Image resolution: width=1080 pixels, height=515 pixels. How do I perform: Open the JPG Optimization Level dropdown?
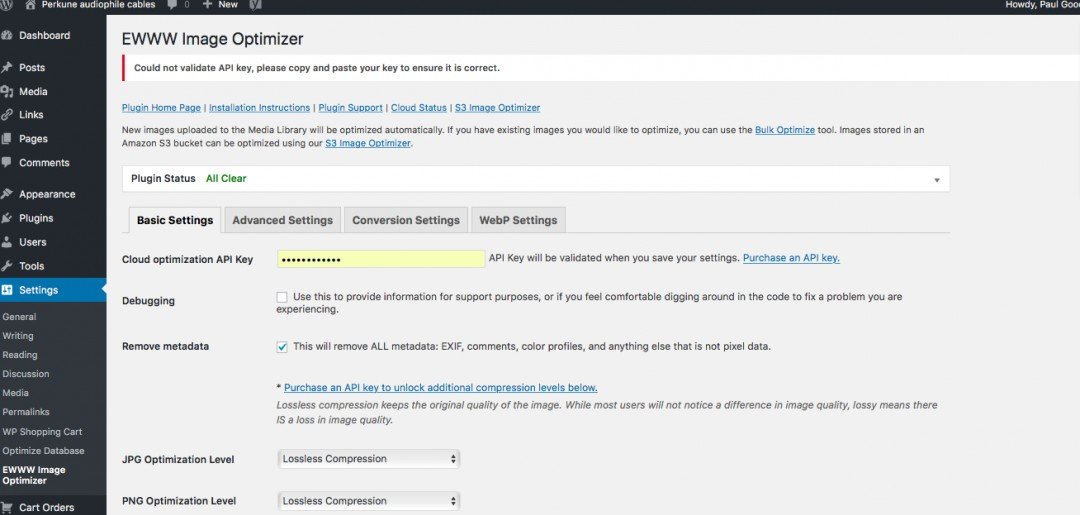pyautogui.click(x=368, y=459)
